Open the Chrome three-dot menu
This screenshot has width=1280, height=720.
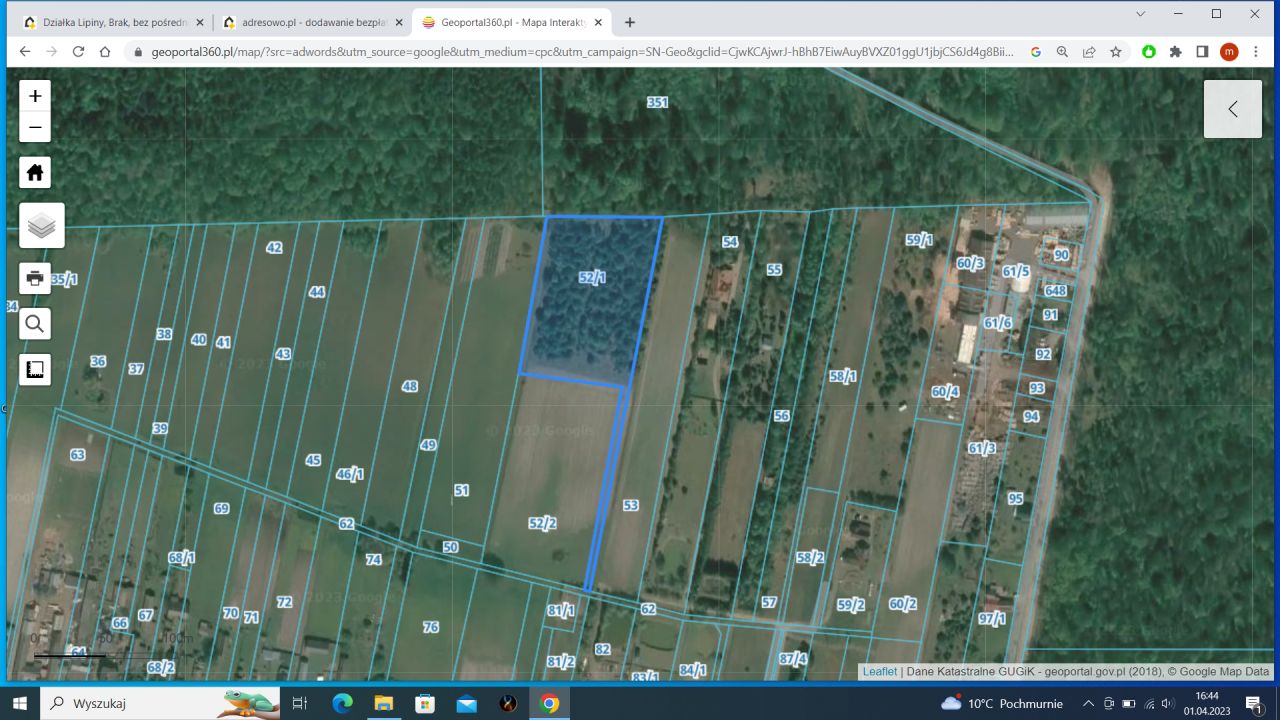[1256, 52]
